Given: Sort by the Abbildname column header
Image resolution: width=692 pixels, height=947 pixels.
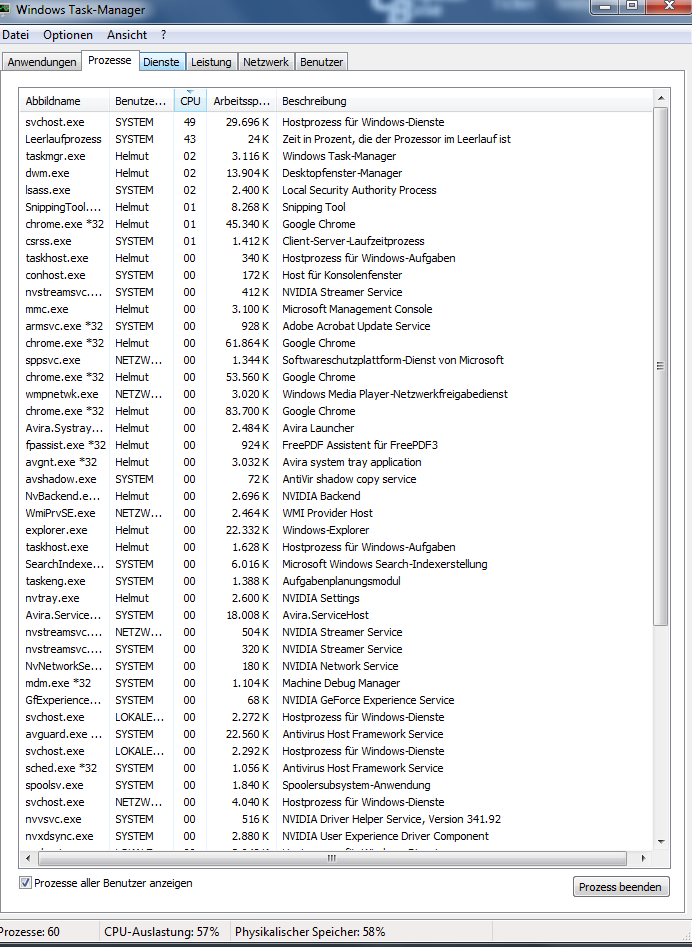Looking at the screenshot, I should click(x=64, y=101).
